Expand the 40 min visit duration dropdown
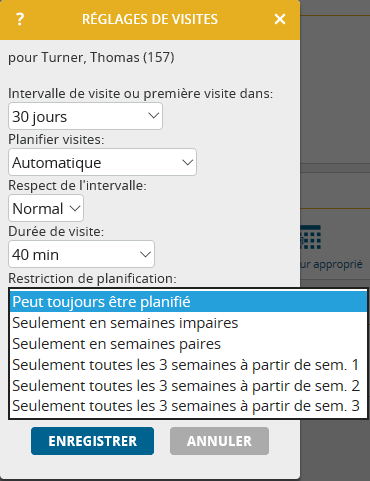Screen dimensions: 370x481 81,254
